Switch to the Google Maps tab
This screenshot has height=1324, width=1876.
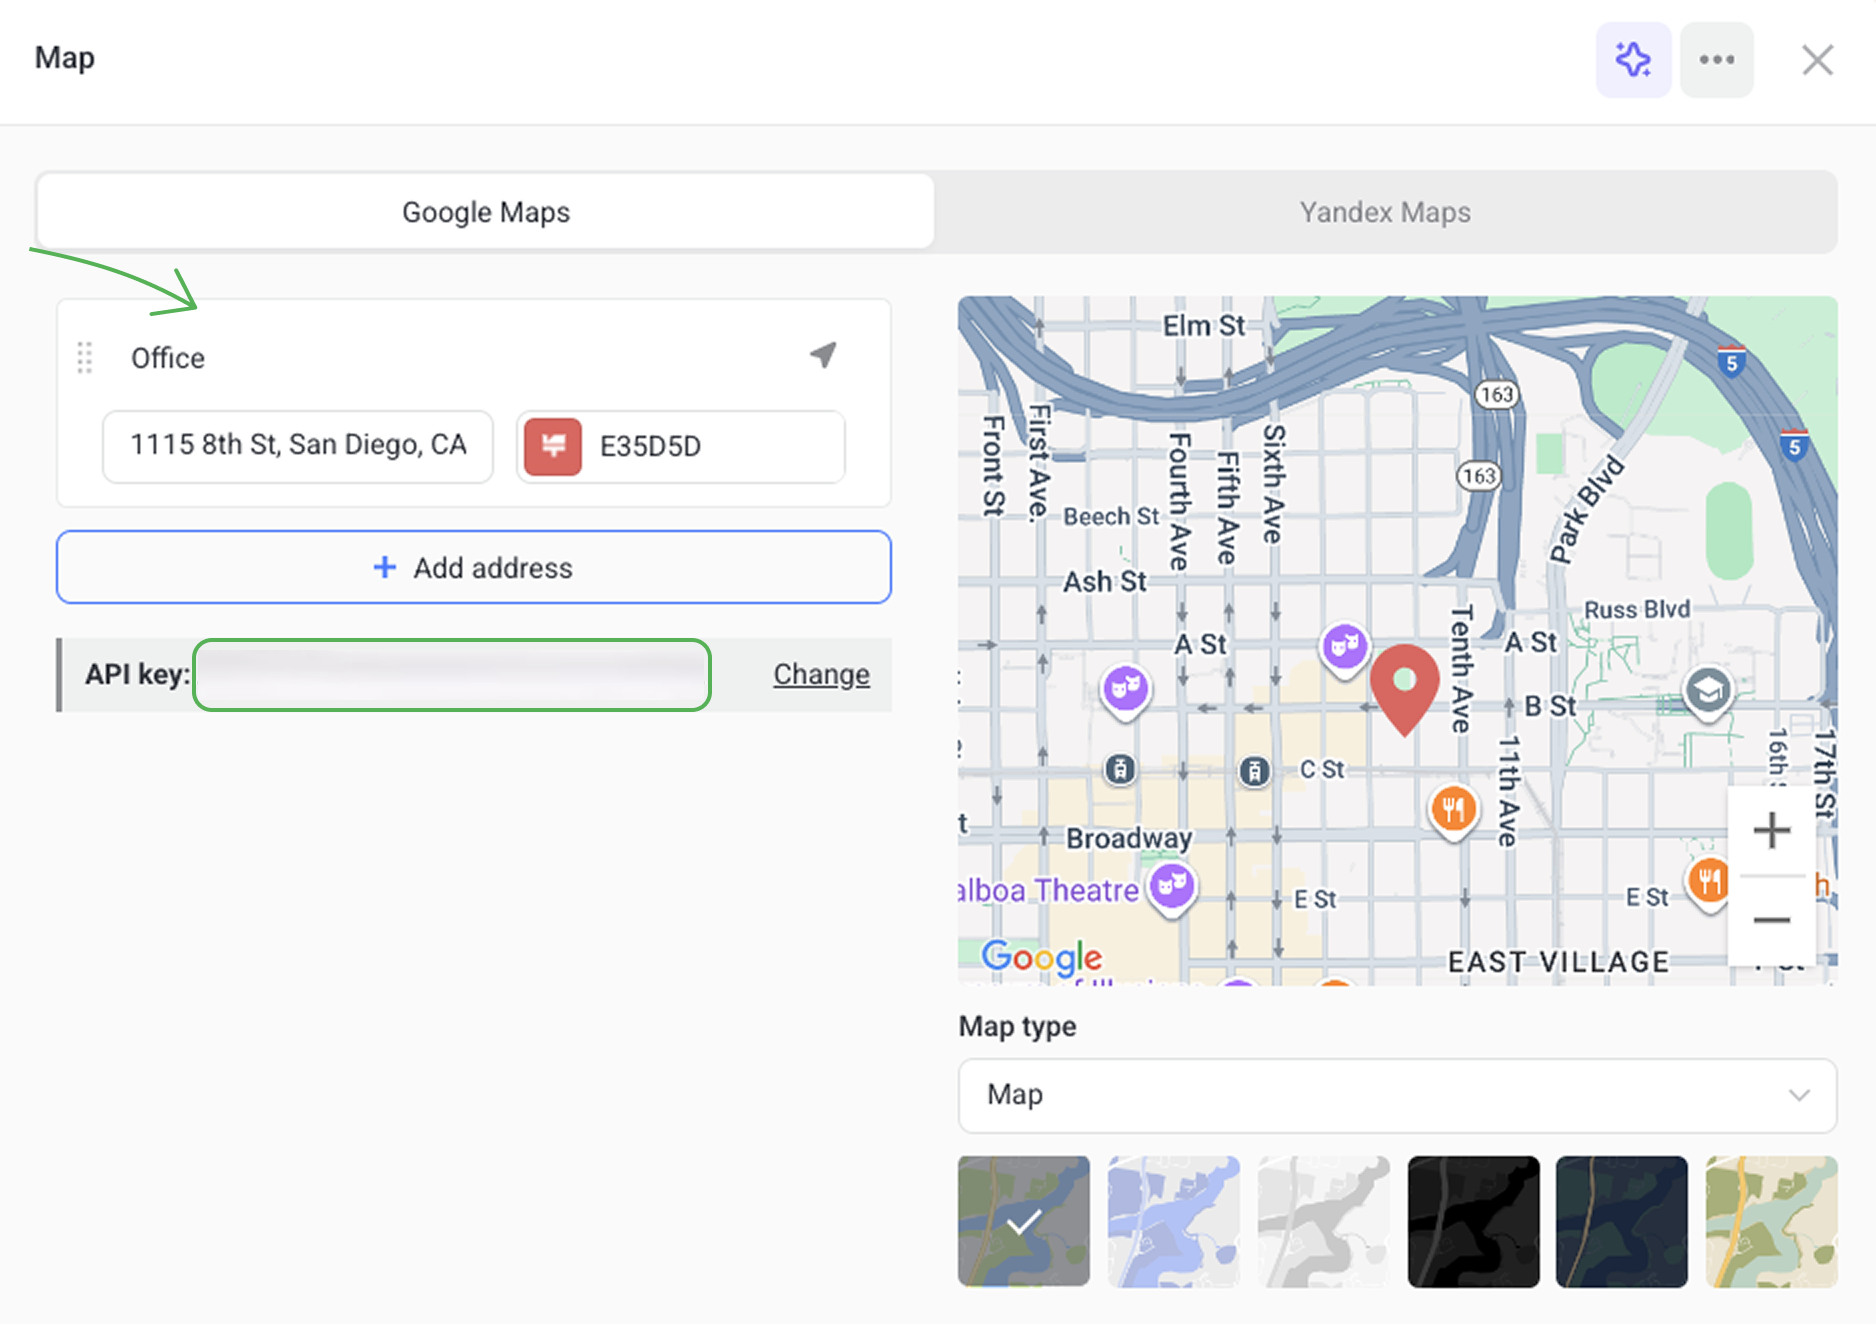point(486,212)
